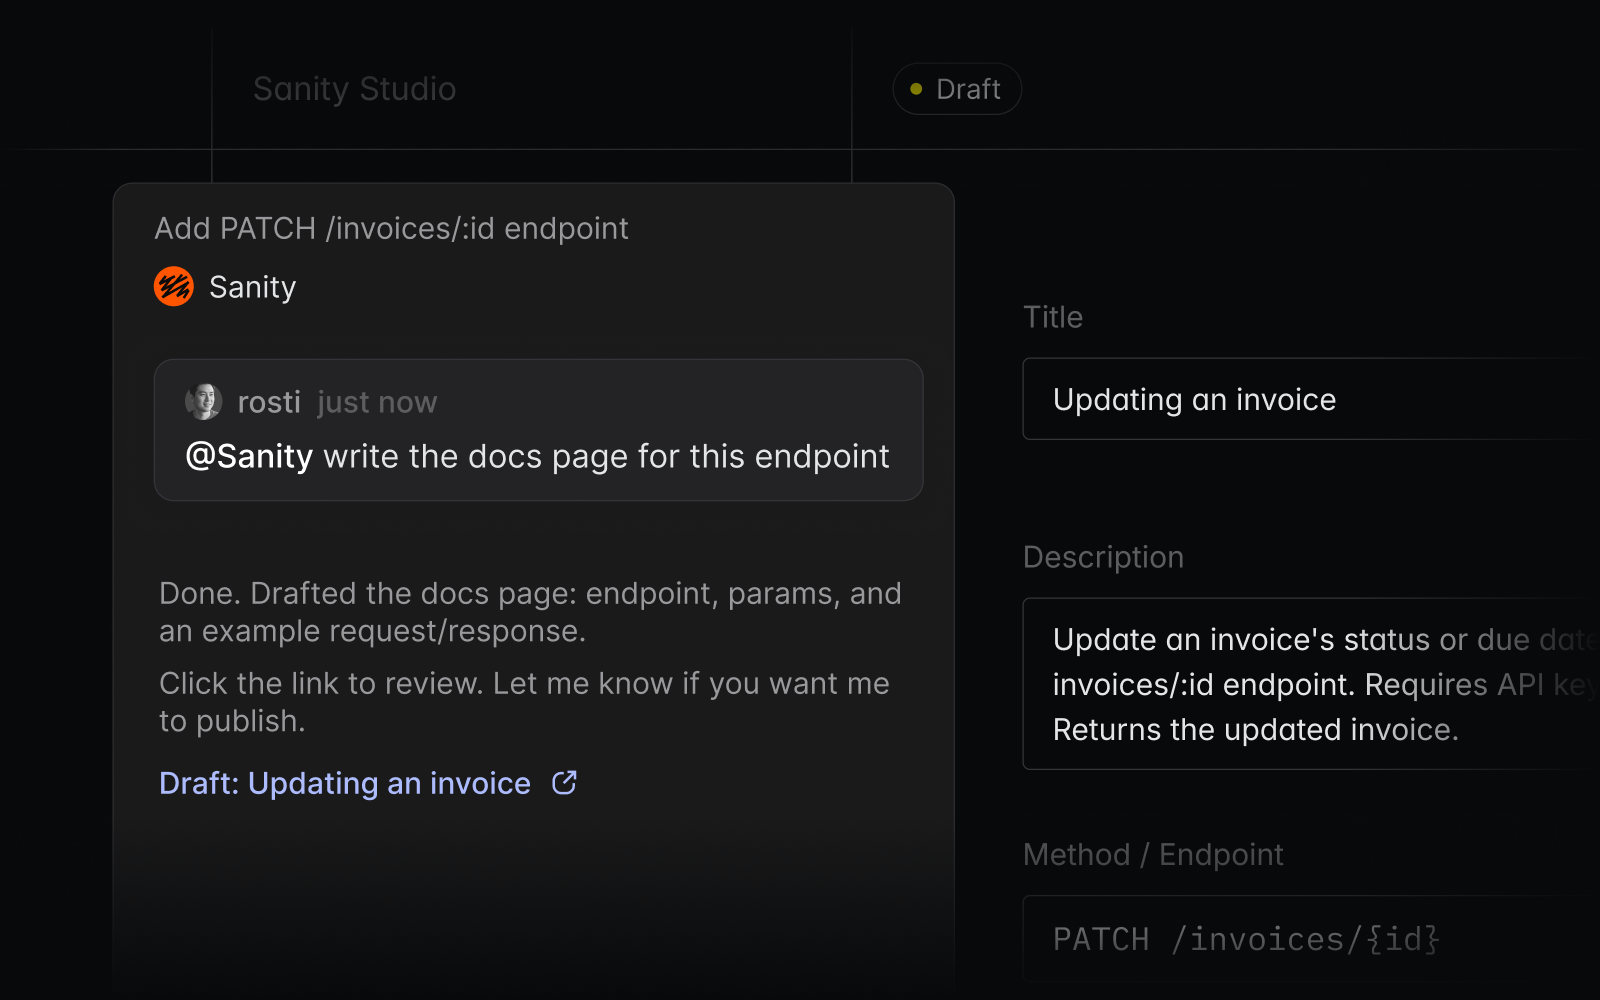Click the 'Add PATCH /invoices/:id endpoint' heading
This screenshot has width=1600, height=1000.
tap(392, 229)
